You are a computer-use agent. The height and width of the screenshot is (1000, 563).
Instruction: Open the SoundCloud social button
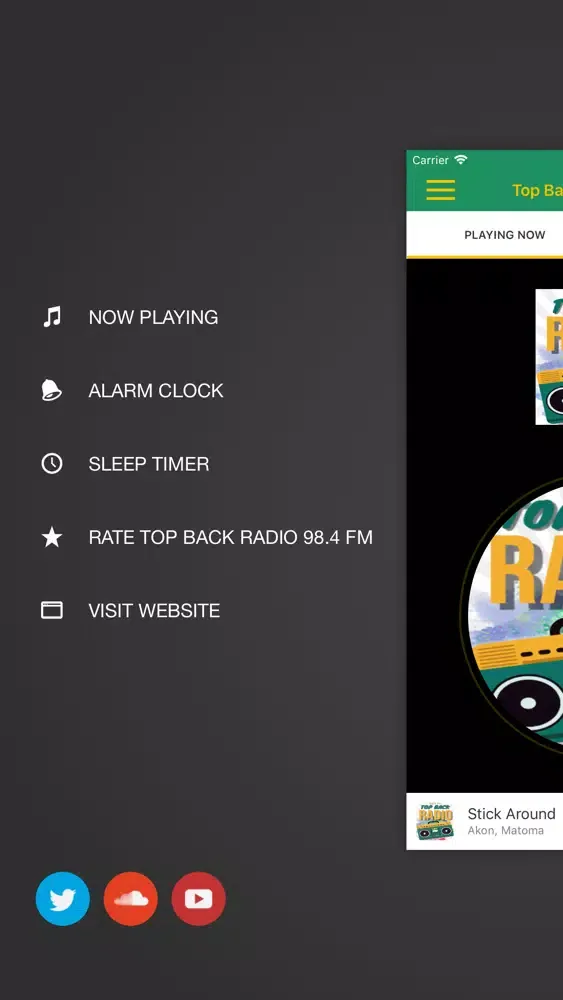[131, 899]
